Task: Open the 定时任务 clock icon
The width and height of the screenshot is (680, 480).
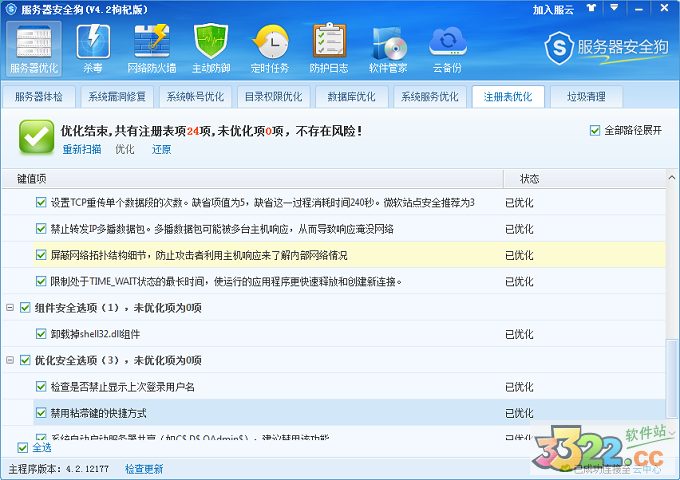Action: (270, 49)
